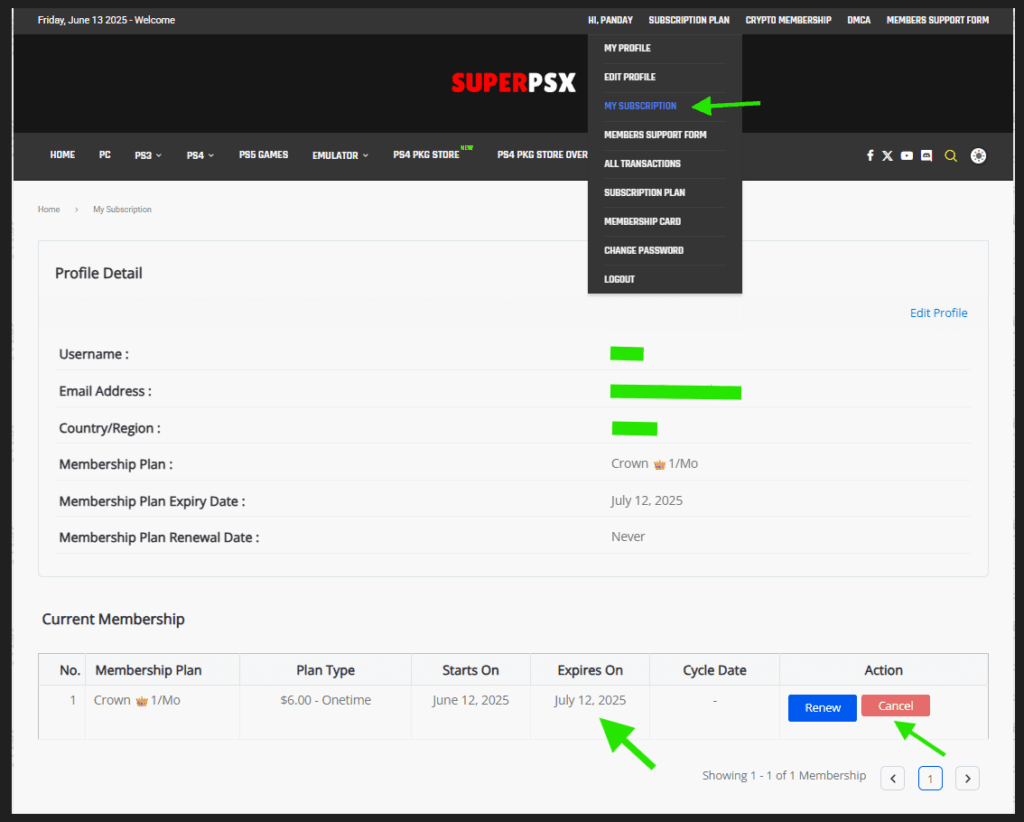Select page 1 in pagination

[930, 778]
